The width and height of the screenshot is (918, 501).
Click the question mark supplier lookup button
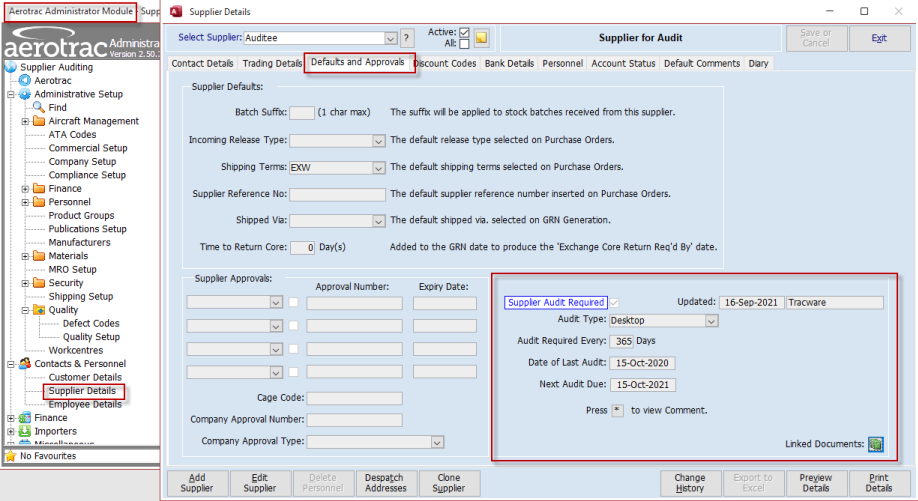click(x=406, y=38)
